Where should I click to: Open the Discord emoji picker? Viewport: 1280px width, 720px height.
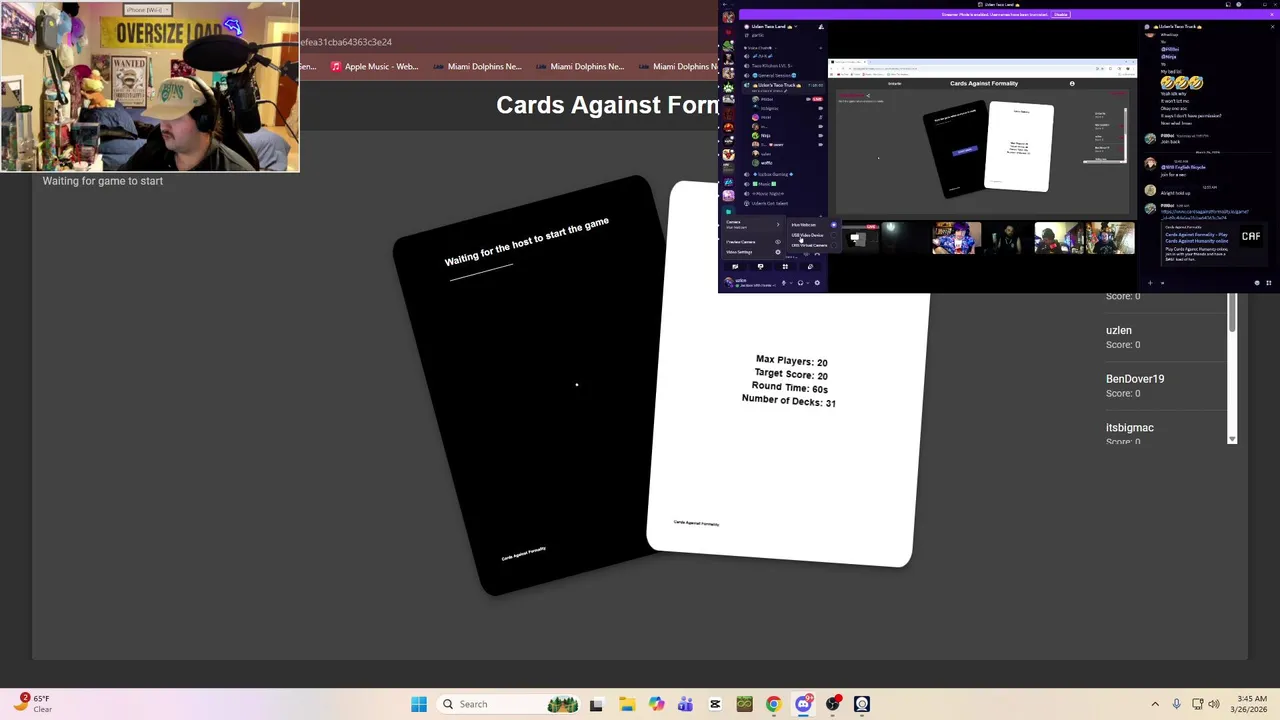(1257, 283)
